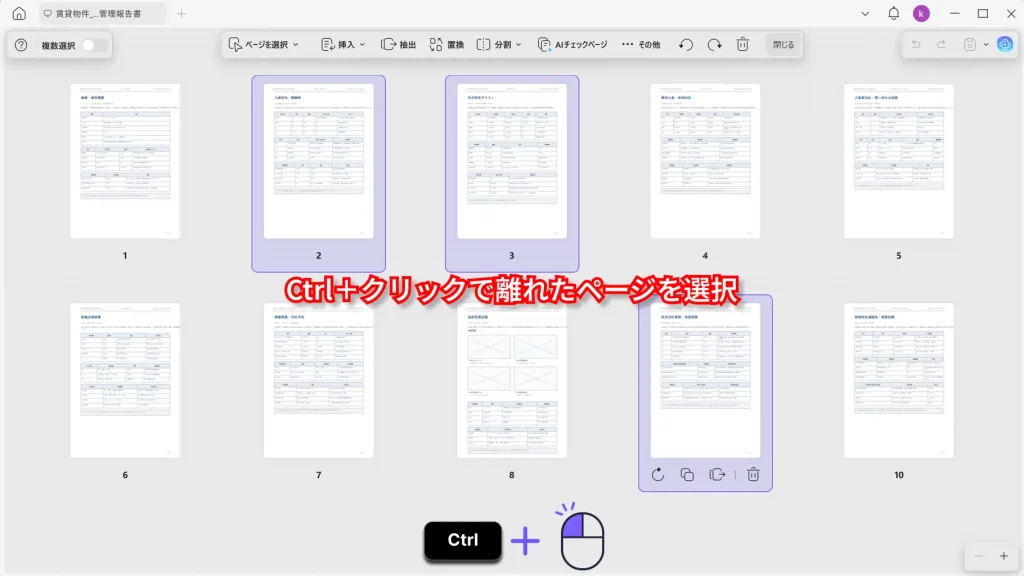Zoom out thumbnails with the minus button
Image resolution: width=1024 pixels, height=576 pixels.
point(978,556)
